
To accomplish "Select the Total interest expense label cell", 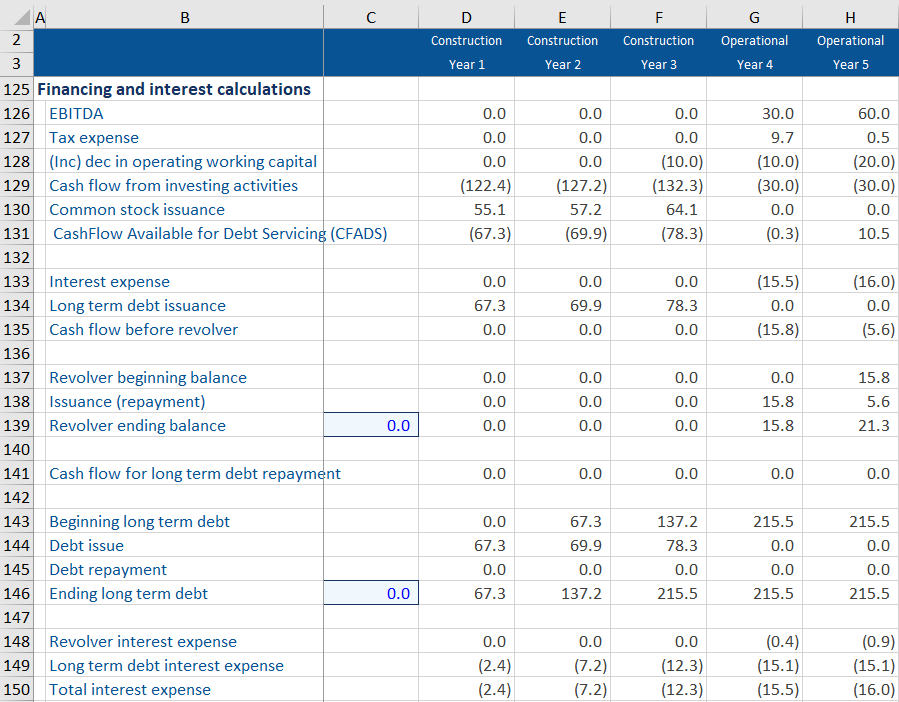I will pos(180,690).
